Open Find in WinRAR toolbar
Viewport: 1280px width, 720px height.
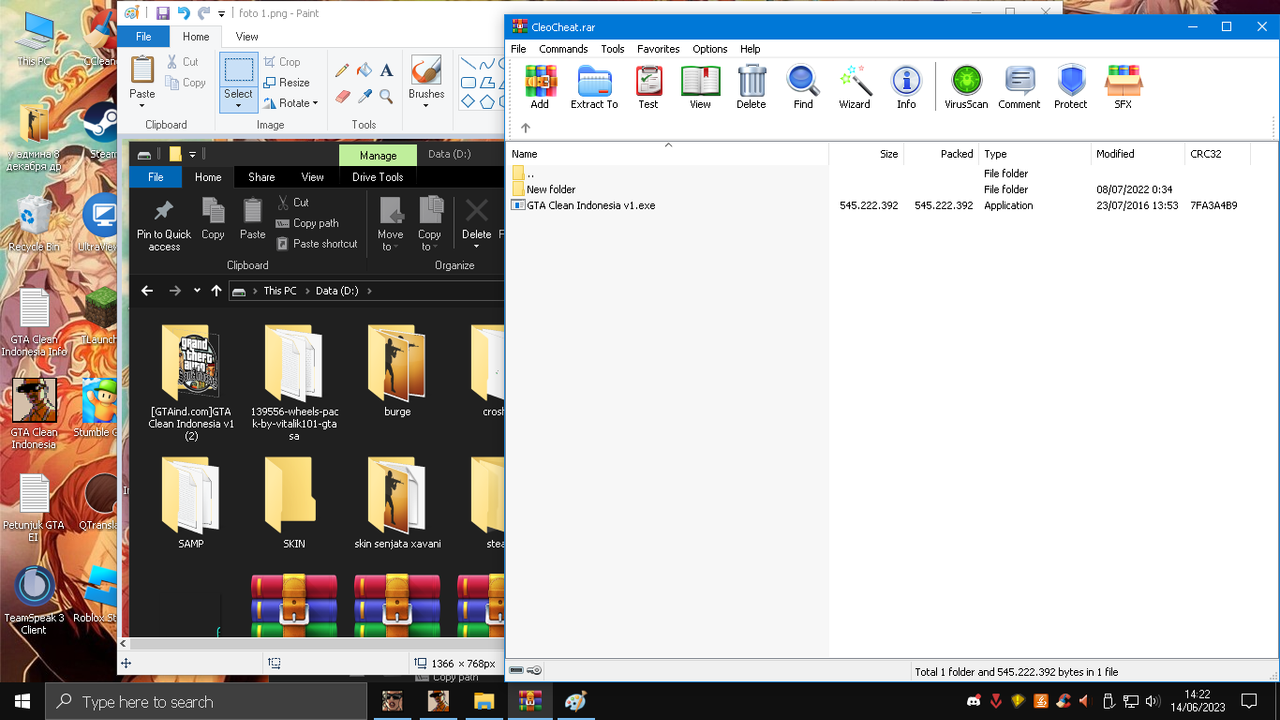803,87
